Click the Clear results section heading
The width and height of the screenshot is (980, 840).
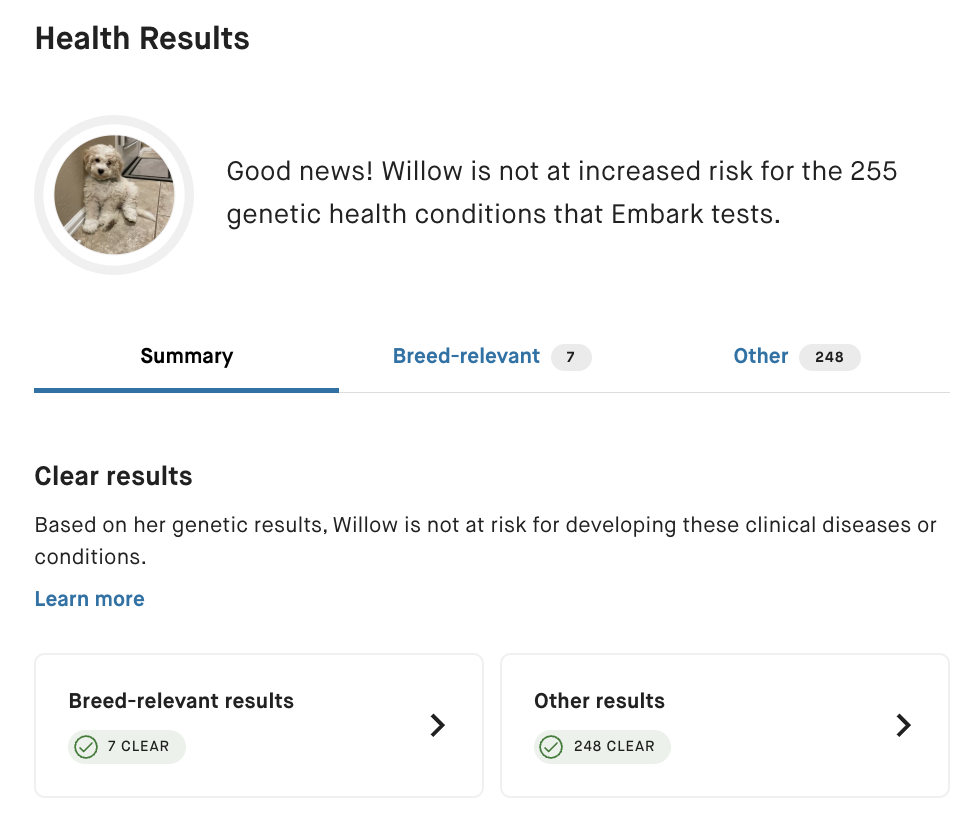113,476
